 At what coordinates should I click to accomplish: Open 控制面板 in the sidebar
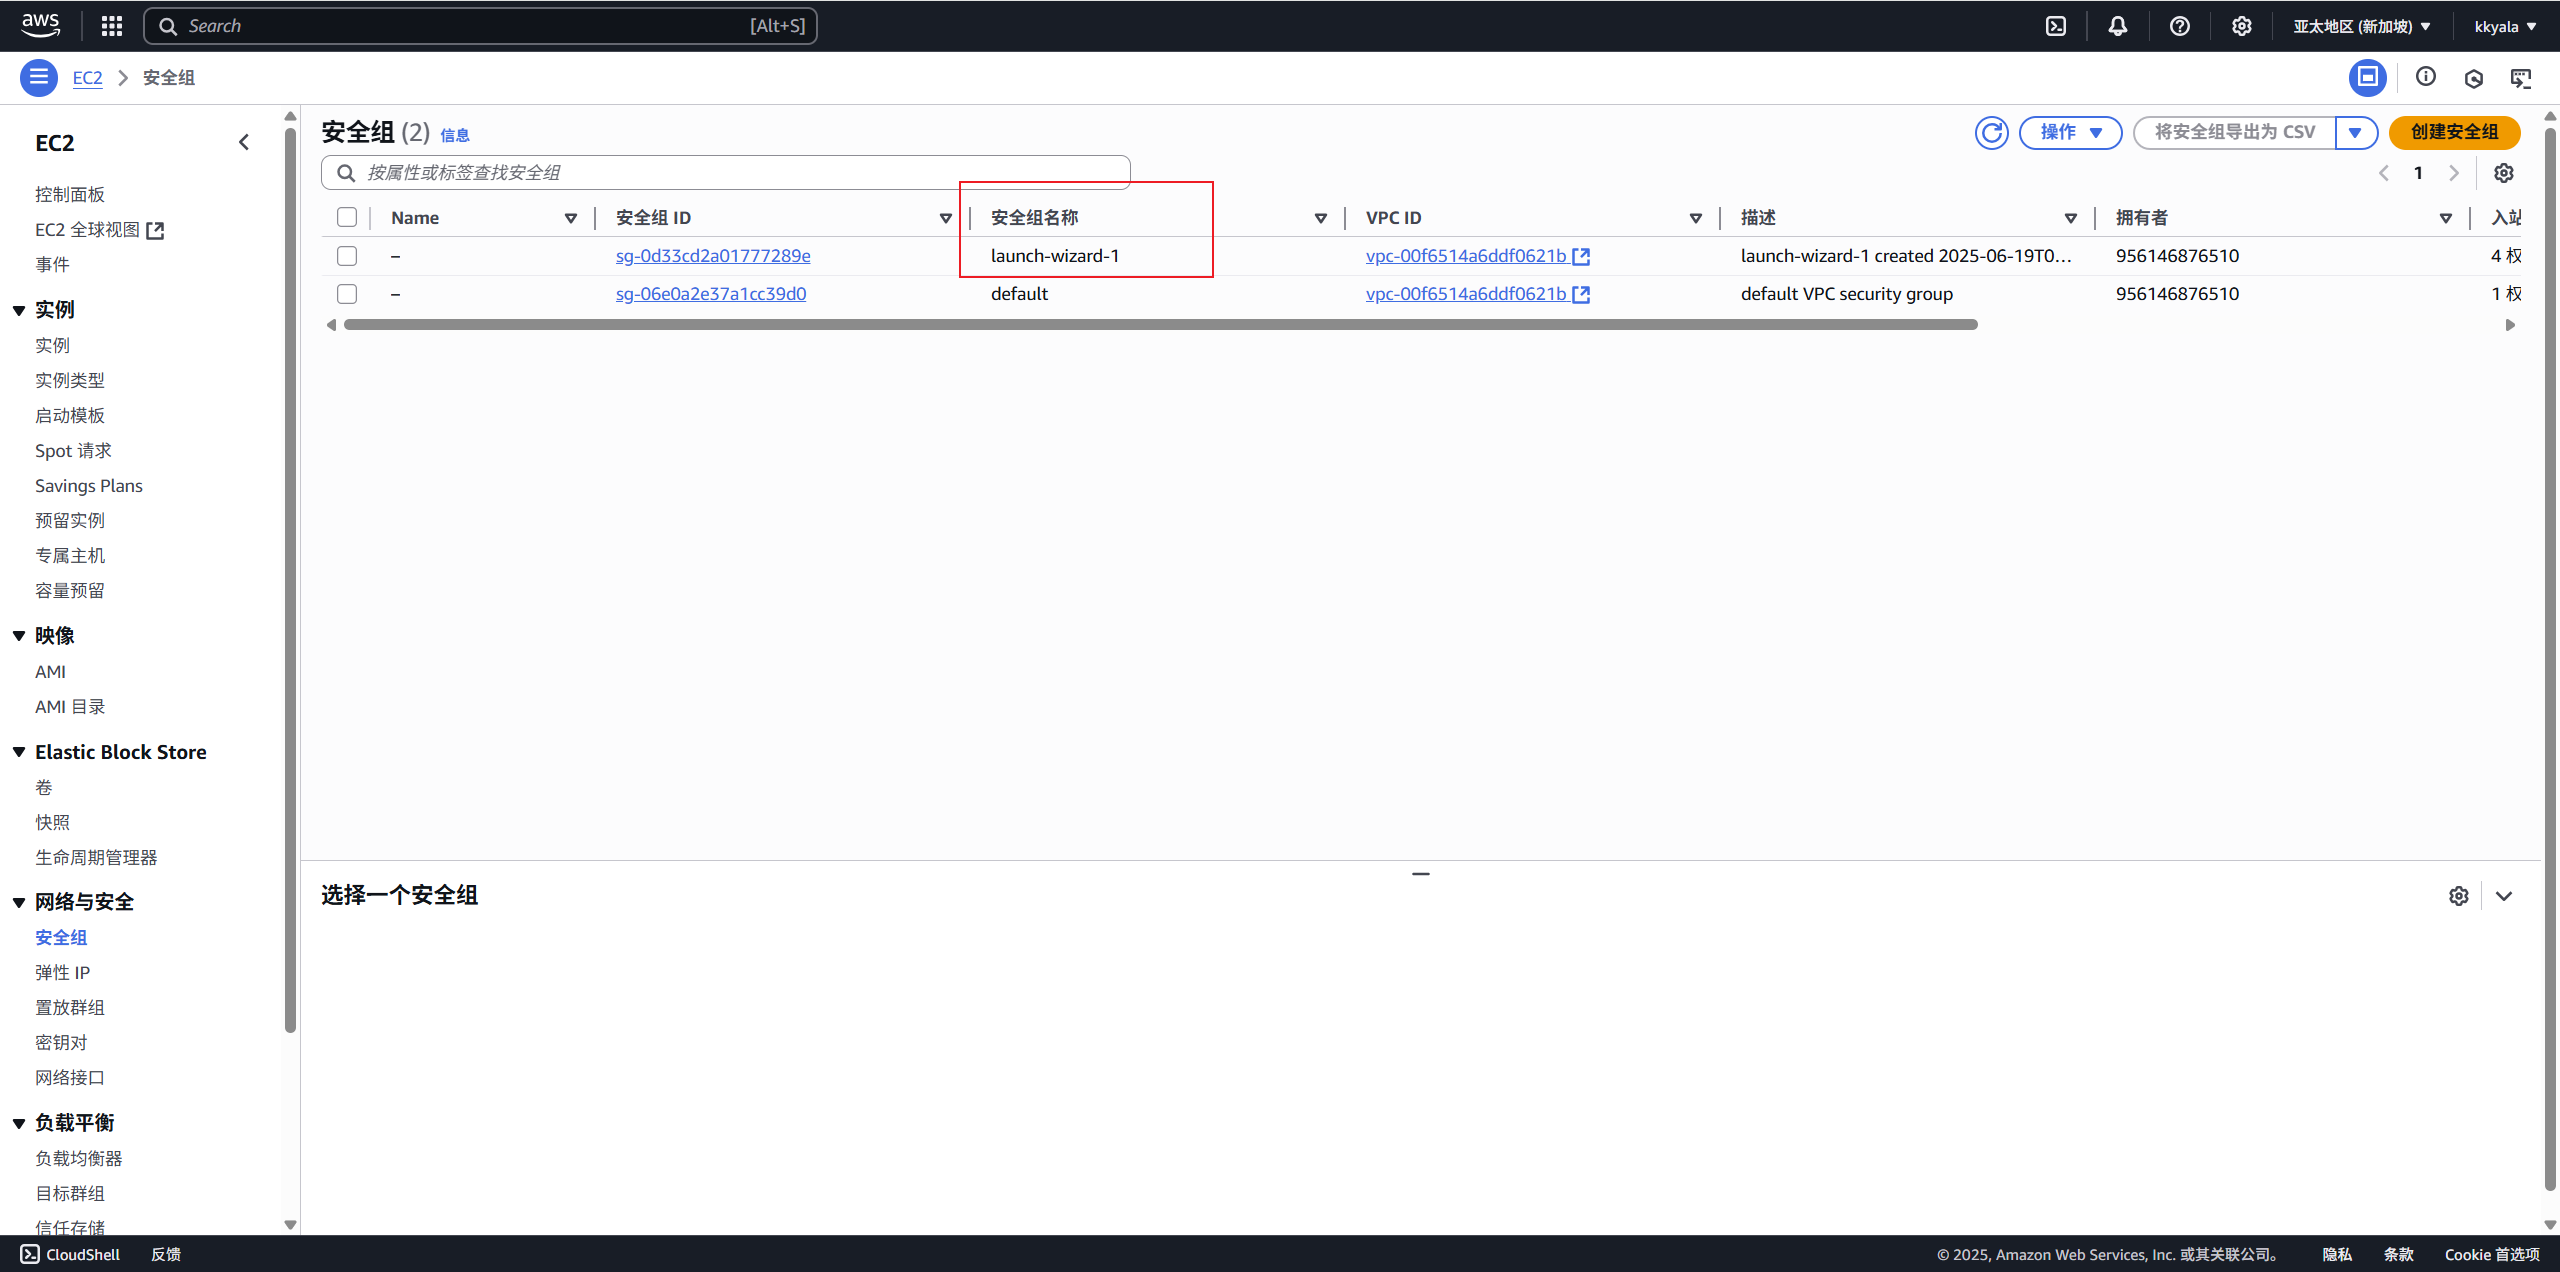coord(70,194)
